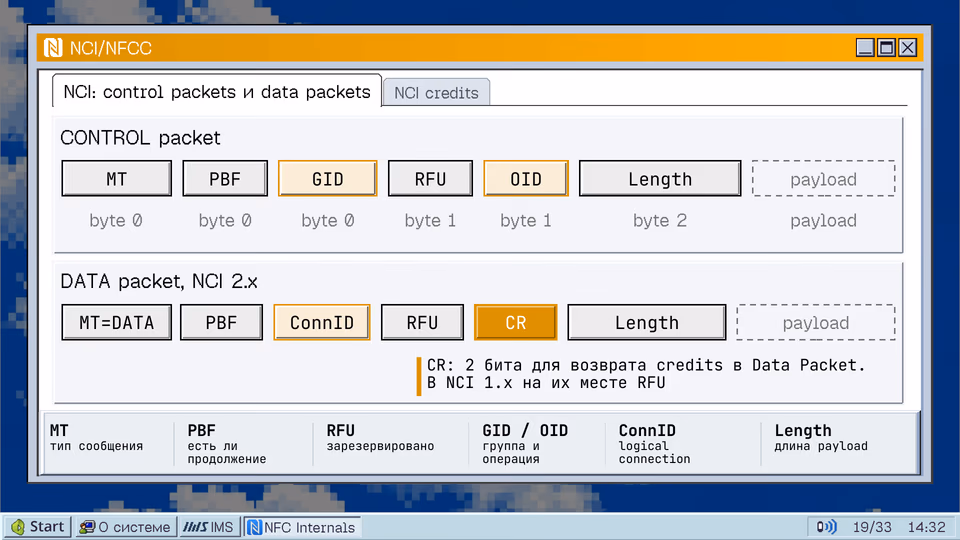Click the RFU field in DATA packet
The height and width of the screenshot is (540, 960).
[x=422, y=322]
